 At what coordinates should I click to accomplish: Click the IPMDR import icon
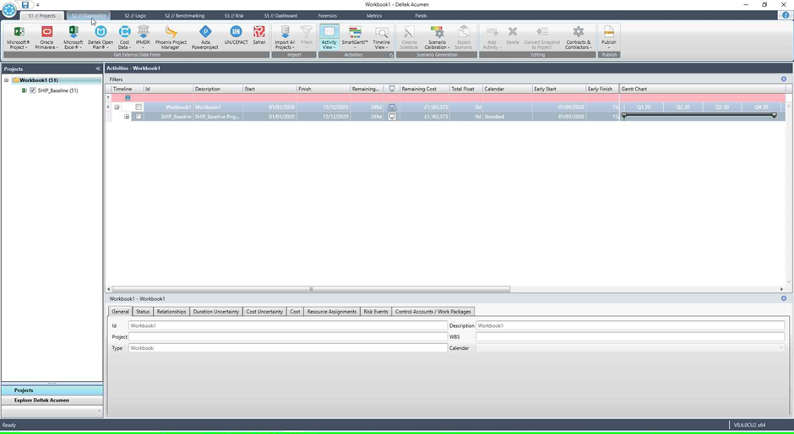point(143,37)
